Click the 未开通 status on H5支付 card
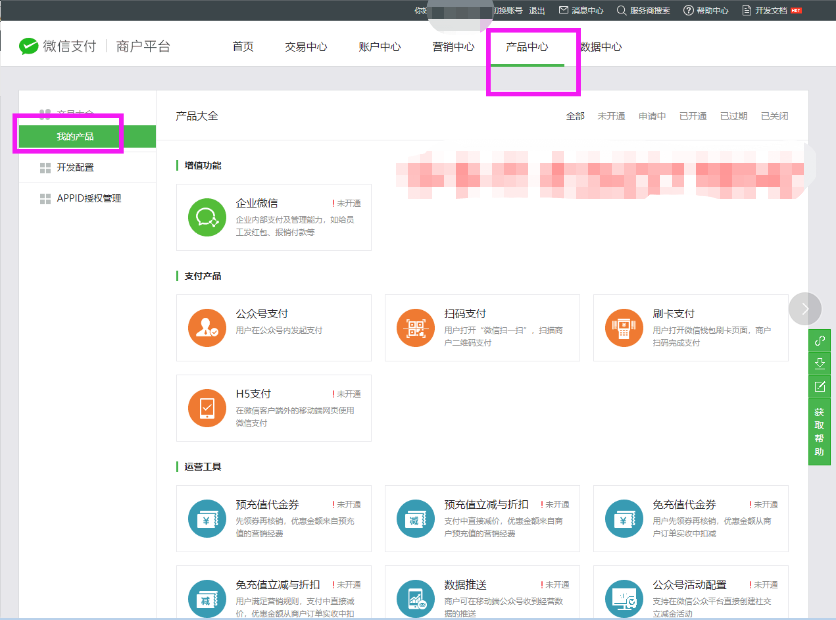This screenshot has width=836, height=620. (347, 394)
